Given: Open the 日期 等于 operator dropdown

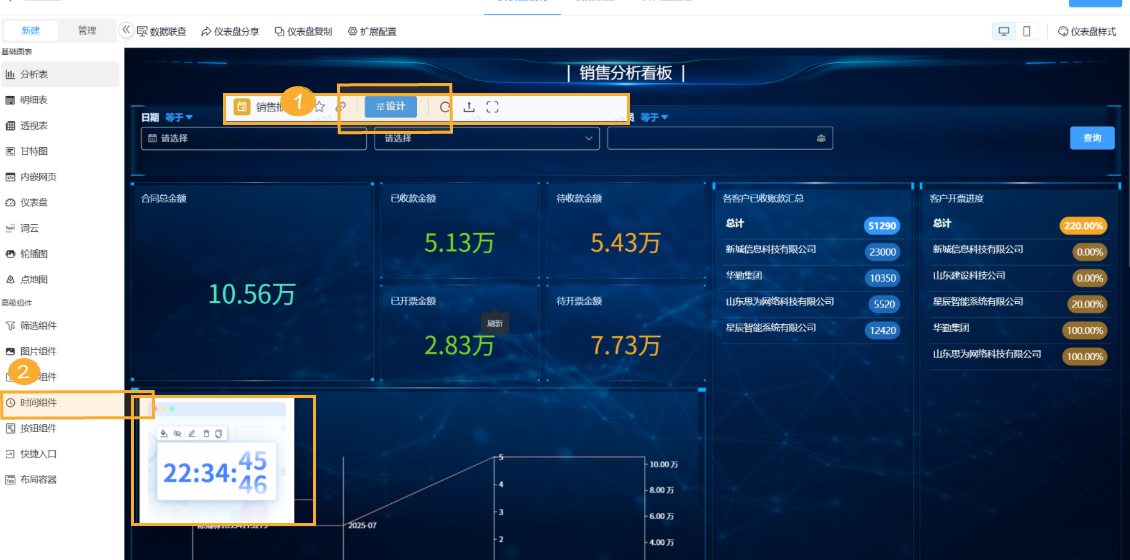Looking at the screenshot, I should click(179, 117).
